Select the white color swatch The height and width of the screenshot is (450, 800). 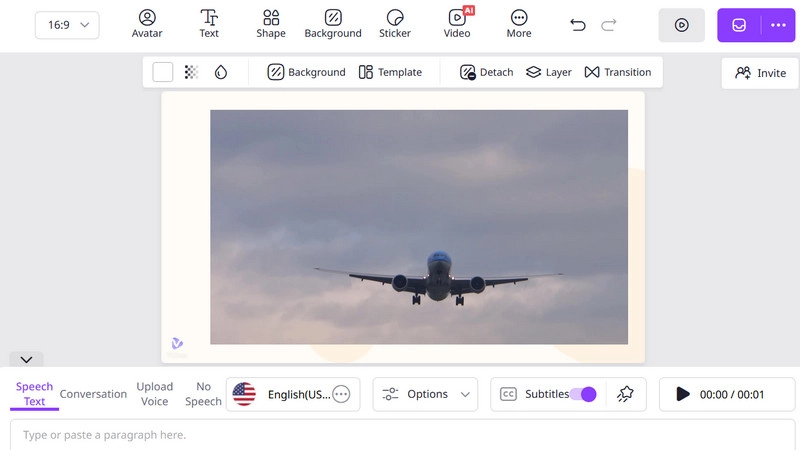(x=163, y=72)
